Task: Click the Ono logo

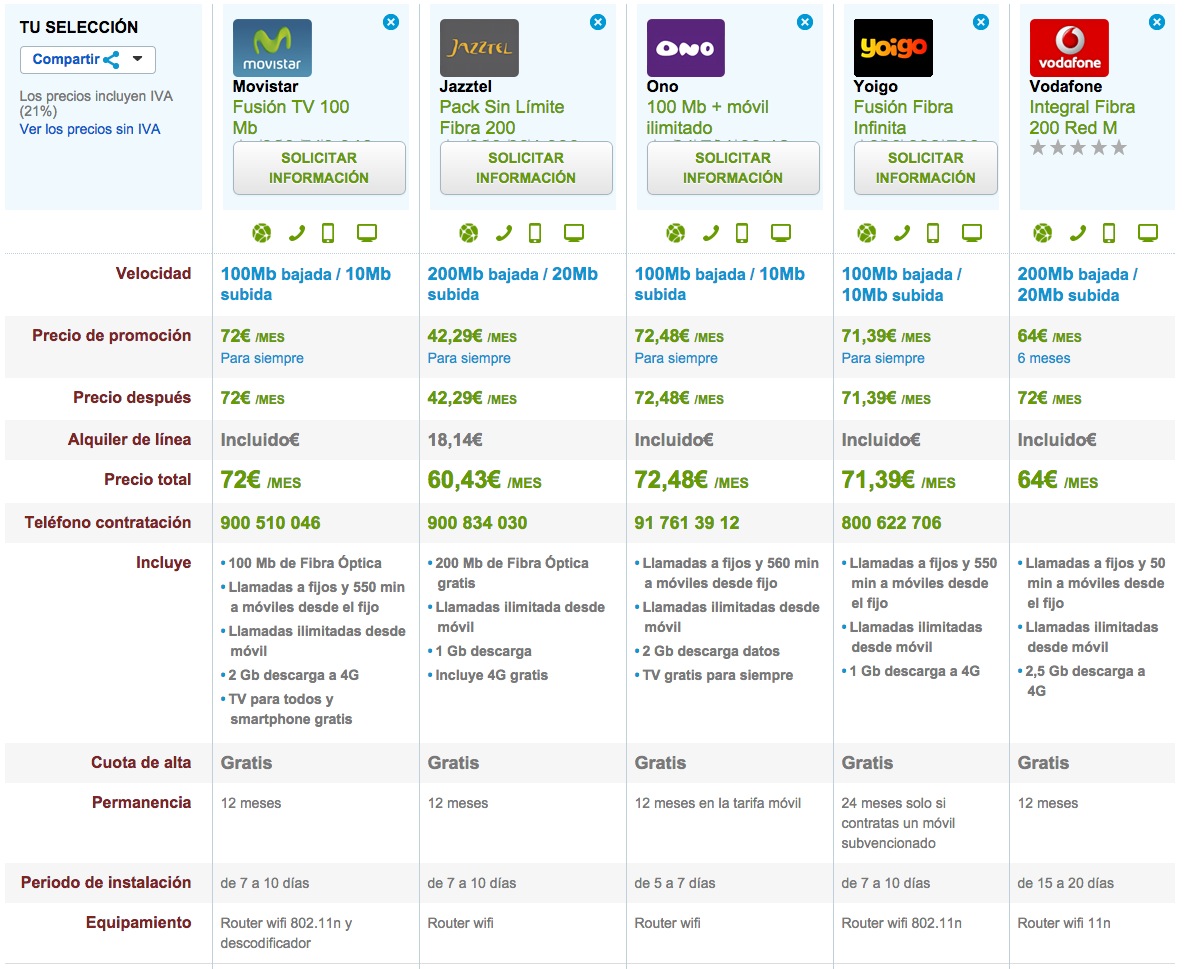Action: pos(685,48)
